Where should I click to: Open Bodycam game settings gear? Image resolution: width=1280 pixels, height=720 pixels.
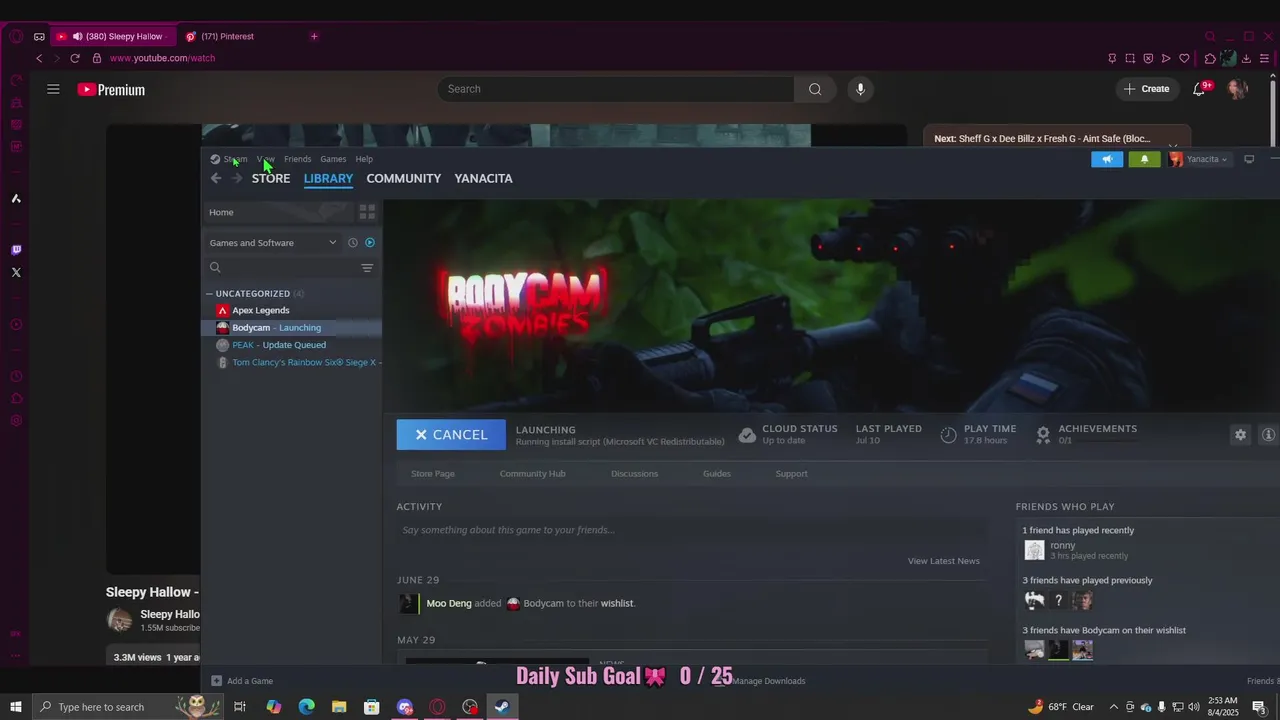[x=1241, y=435]
